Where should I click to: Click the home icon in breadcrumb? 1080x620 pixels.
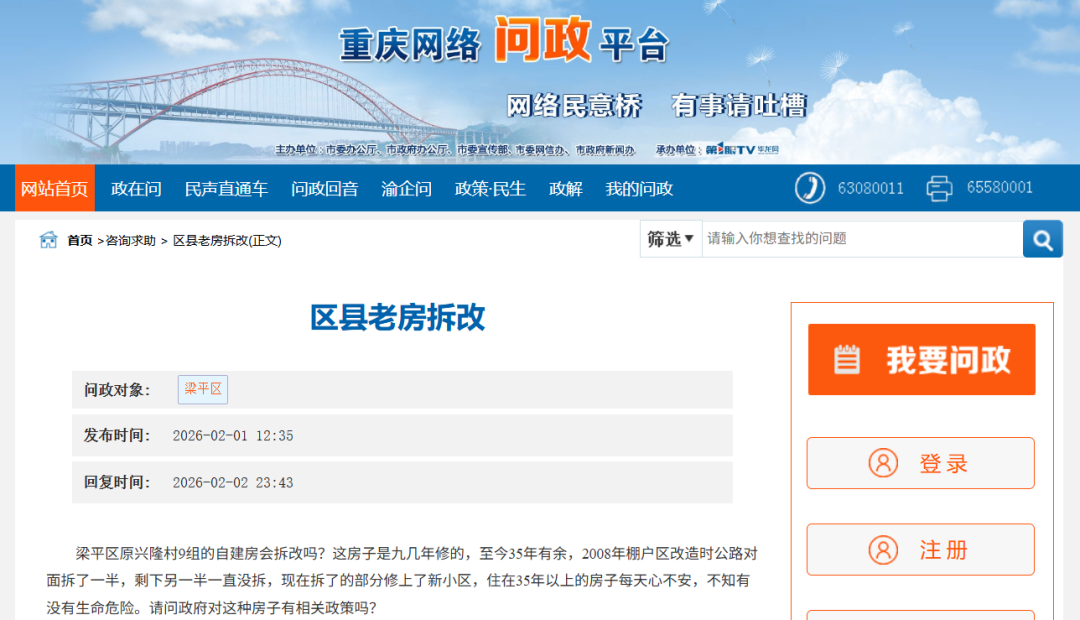pos(48,240)
